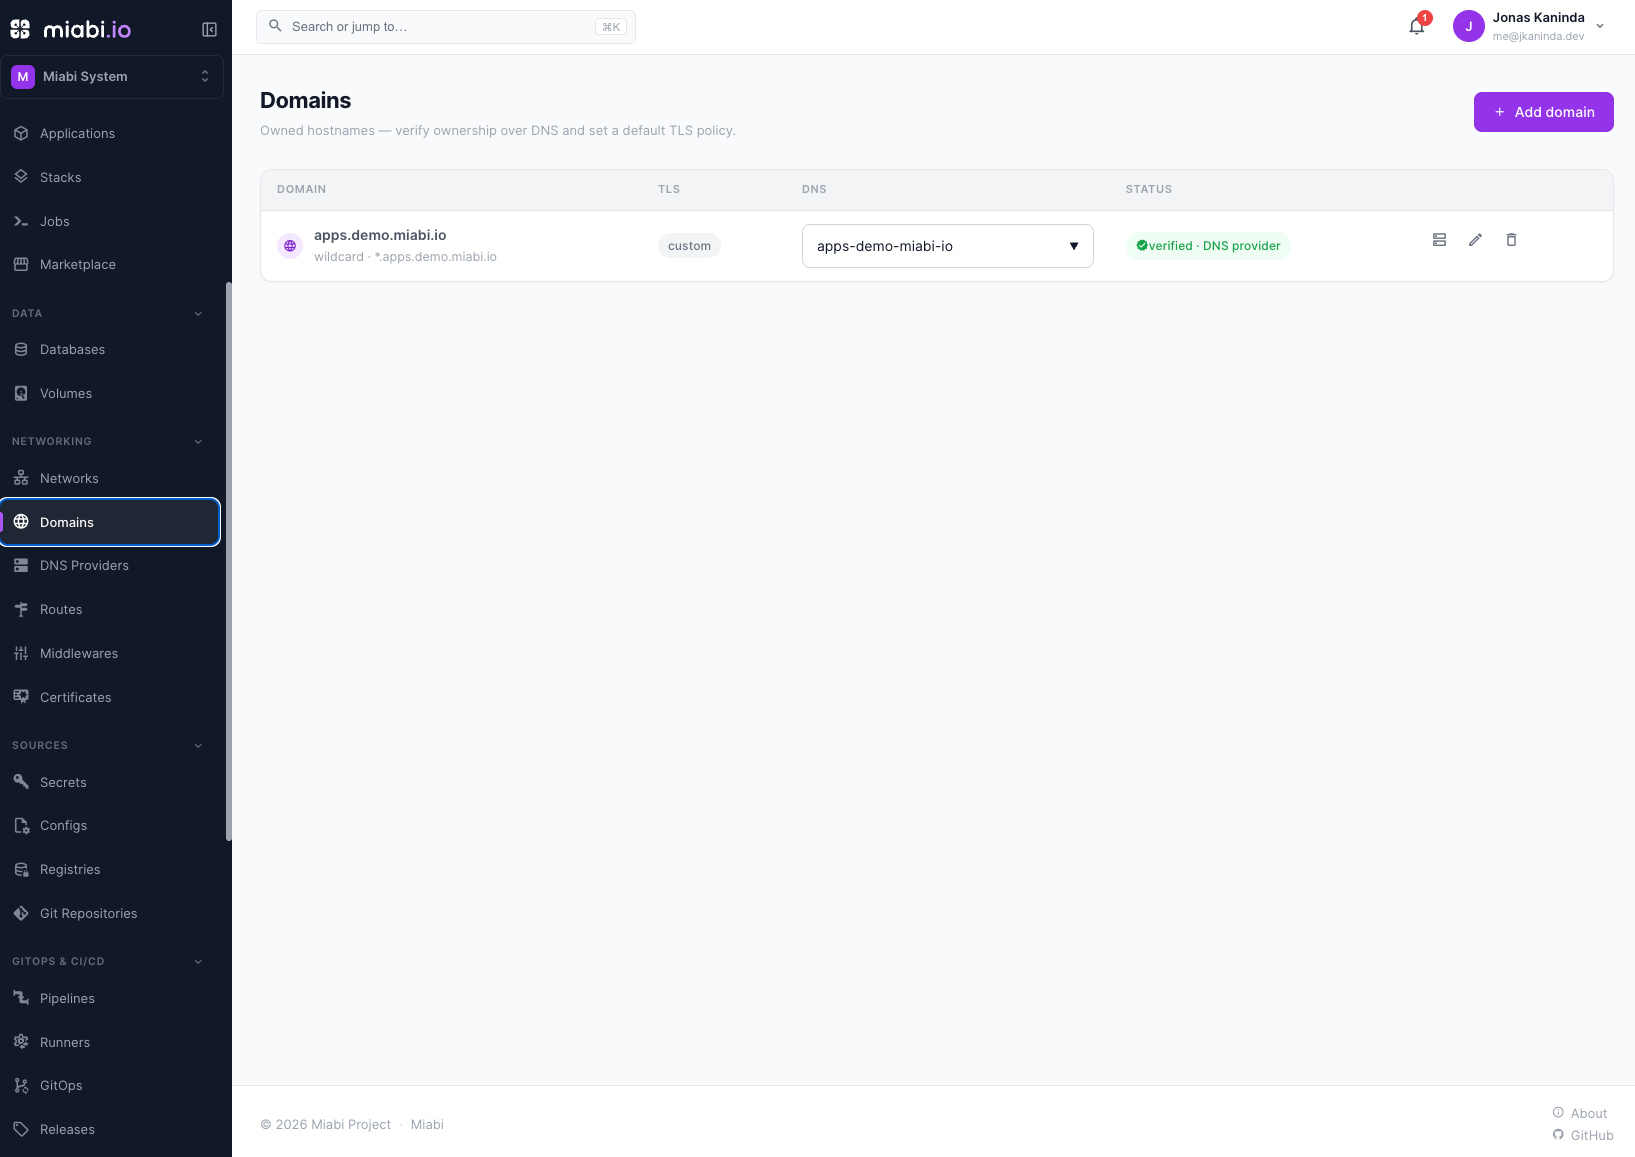Go to Jobs

tap(110, 221)
